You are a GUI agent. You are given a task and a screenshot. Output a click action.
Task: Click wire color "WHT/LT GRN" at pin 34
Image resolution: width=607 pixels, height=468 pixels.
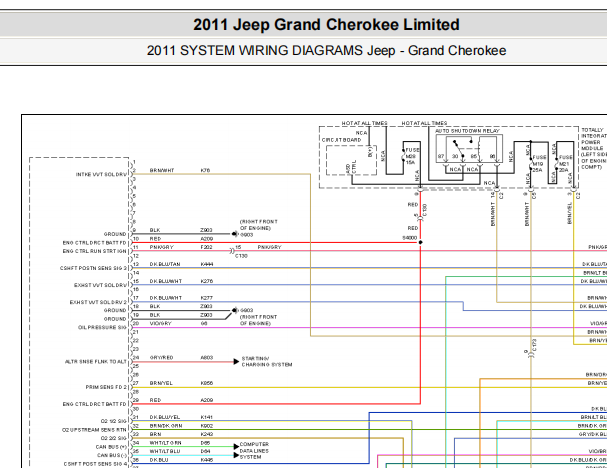point(165,443)
